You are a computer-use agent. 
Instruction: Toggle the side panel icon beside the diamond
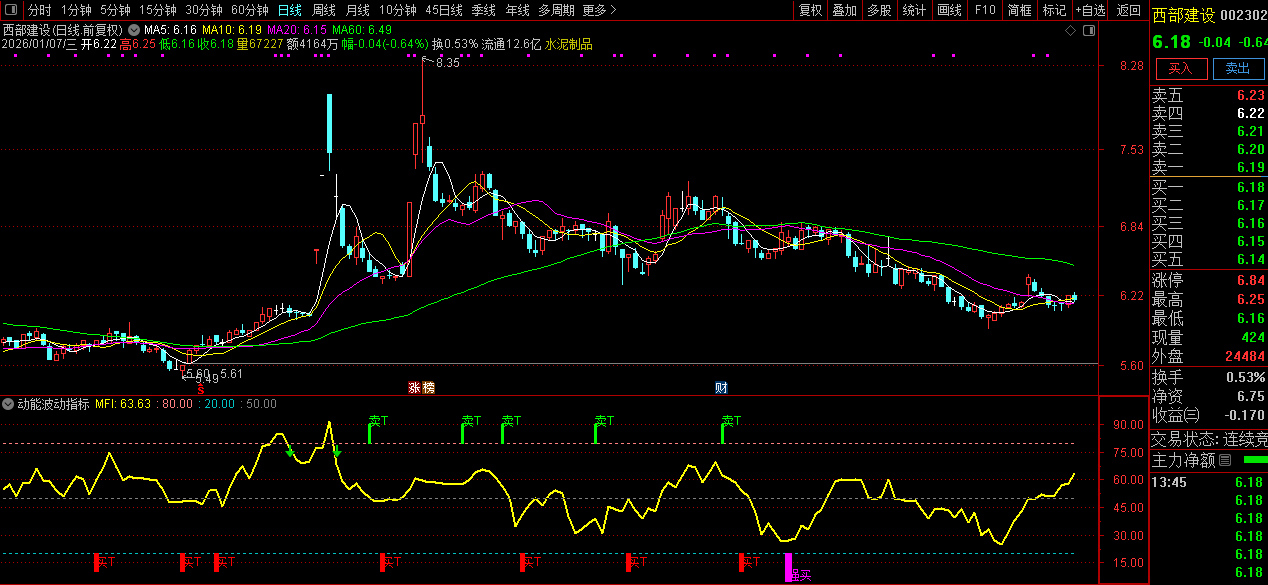click(1088, 31)
